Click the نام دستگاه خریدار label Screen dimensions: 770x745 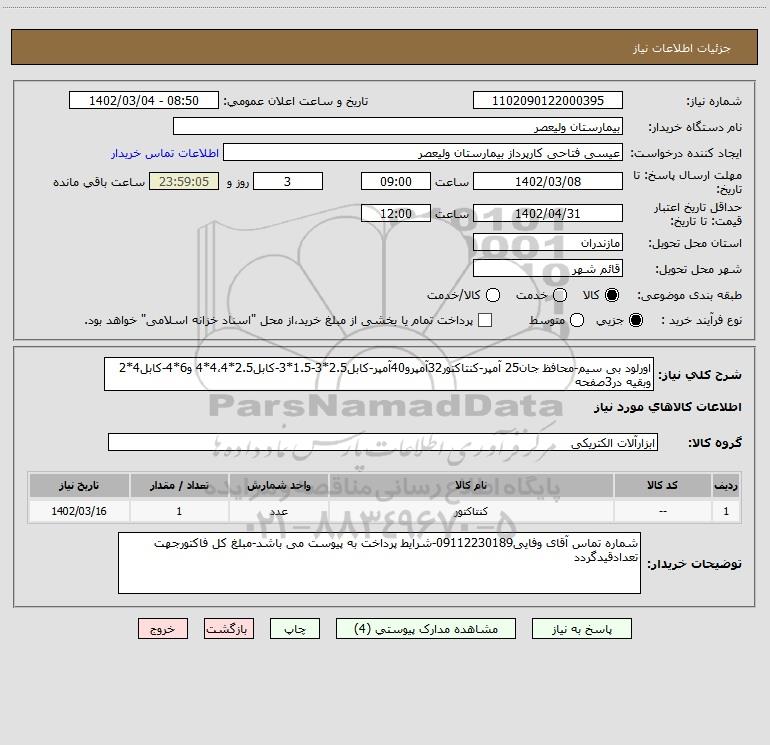click(x=695, y=128)
